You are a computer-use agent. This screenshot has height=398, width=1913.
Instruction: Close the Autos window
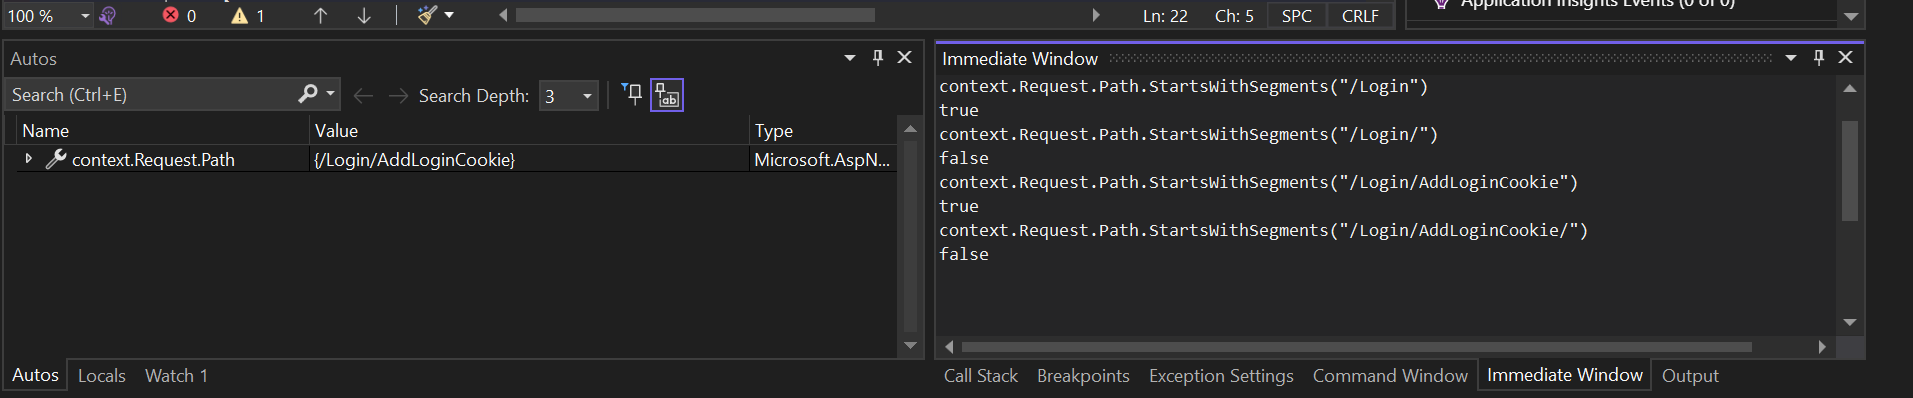905,58
